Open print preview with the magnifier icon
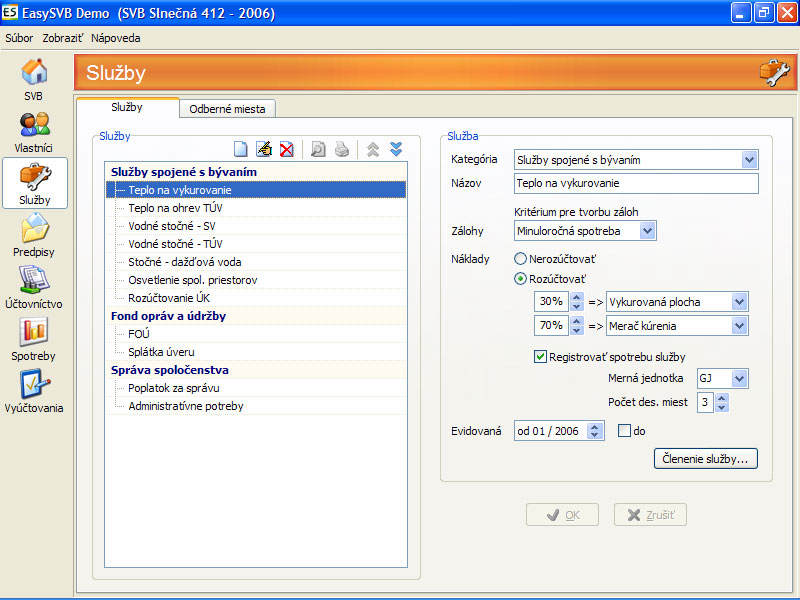Screen dimensions: 800x600 point(318,149)
